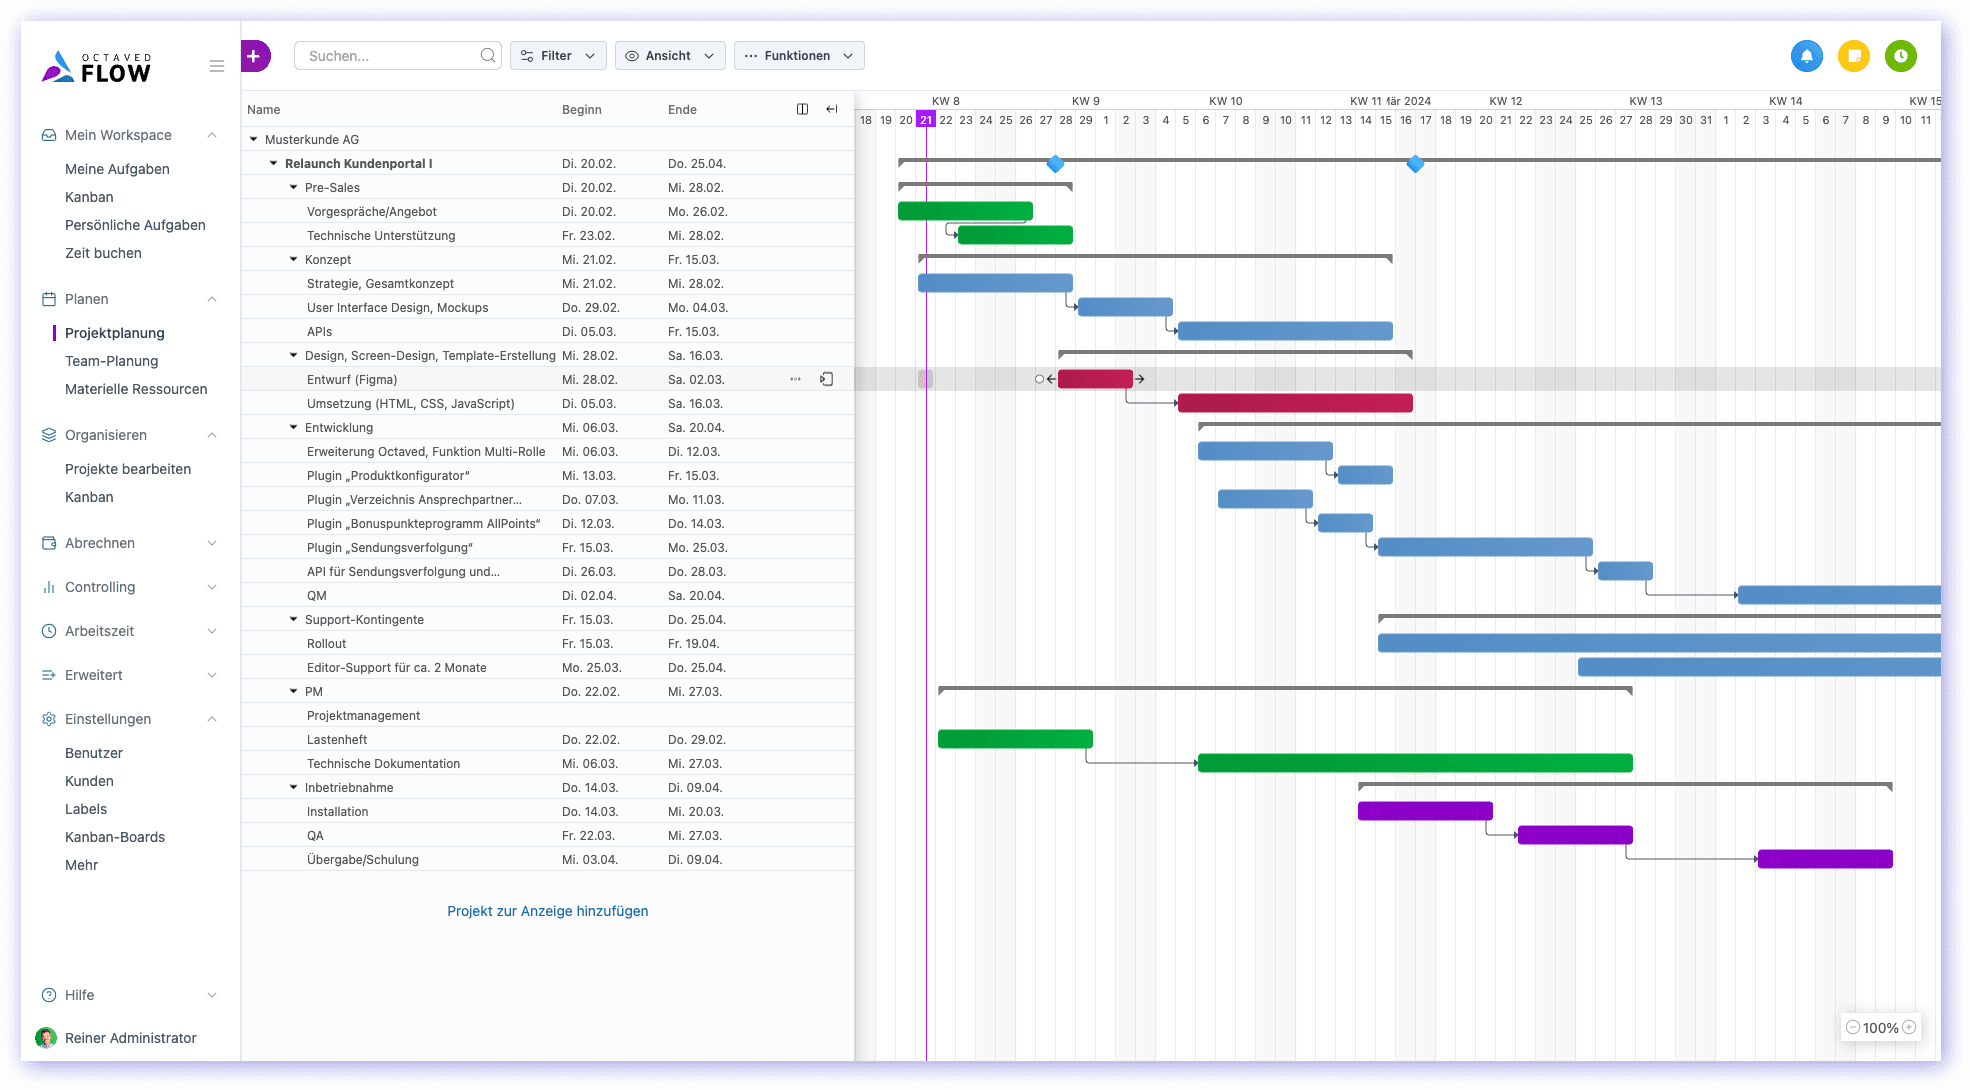1970x1090 pixels.
Task: Open the Filter dropdown
Action: tap(558, 56)
